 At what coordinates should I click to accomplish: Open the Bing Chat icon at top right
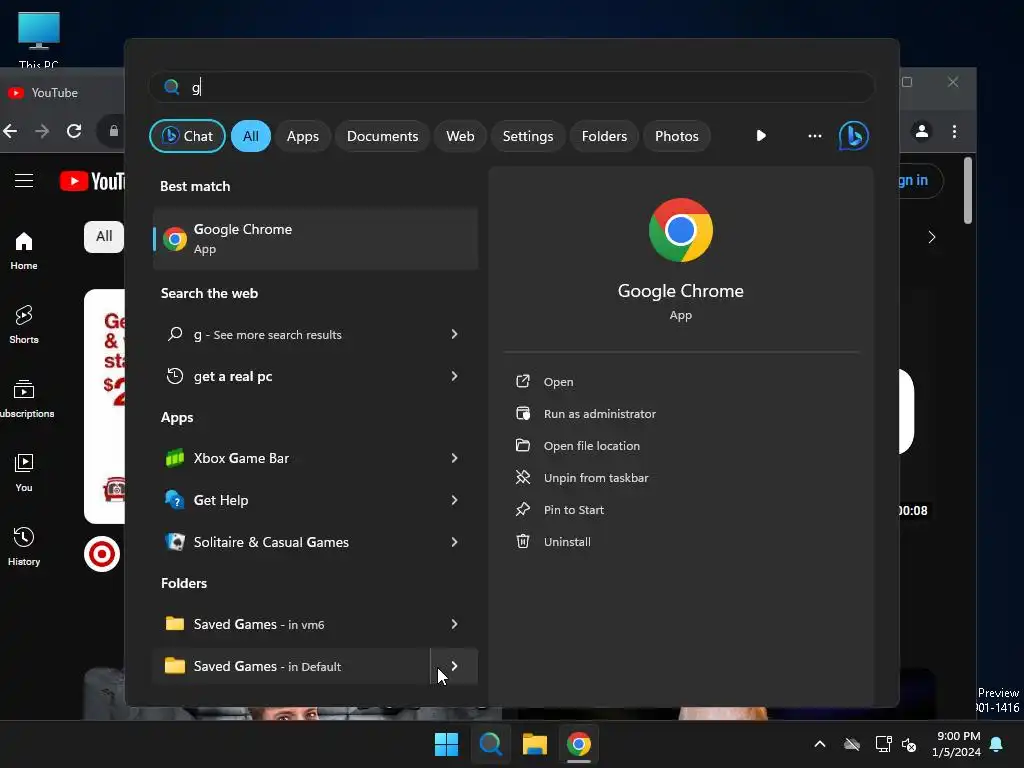pyautogui.click(x=854, y=136)
